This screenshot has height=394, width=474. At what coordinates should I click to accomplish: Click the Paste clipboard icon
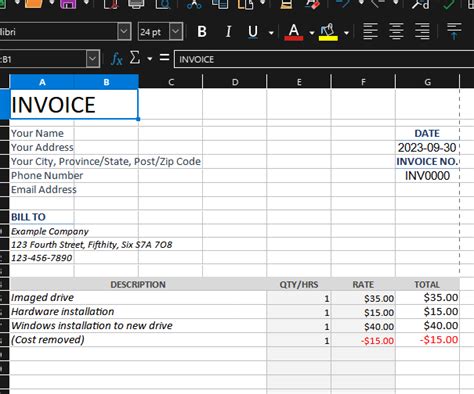[246, 4]
